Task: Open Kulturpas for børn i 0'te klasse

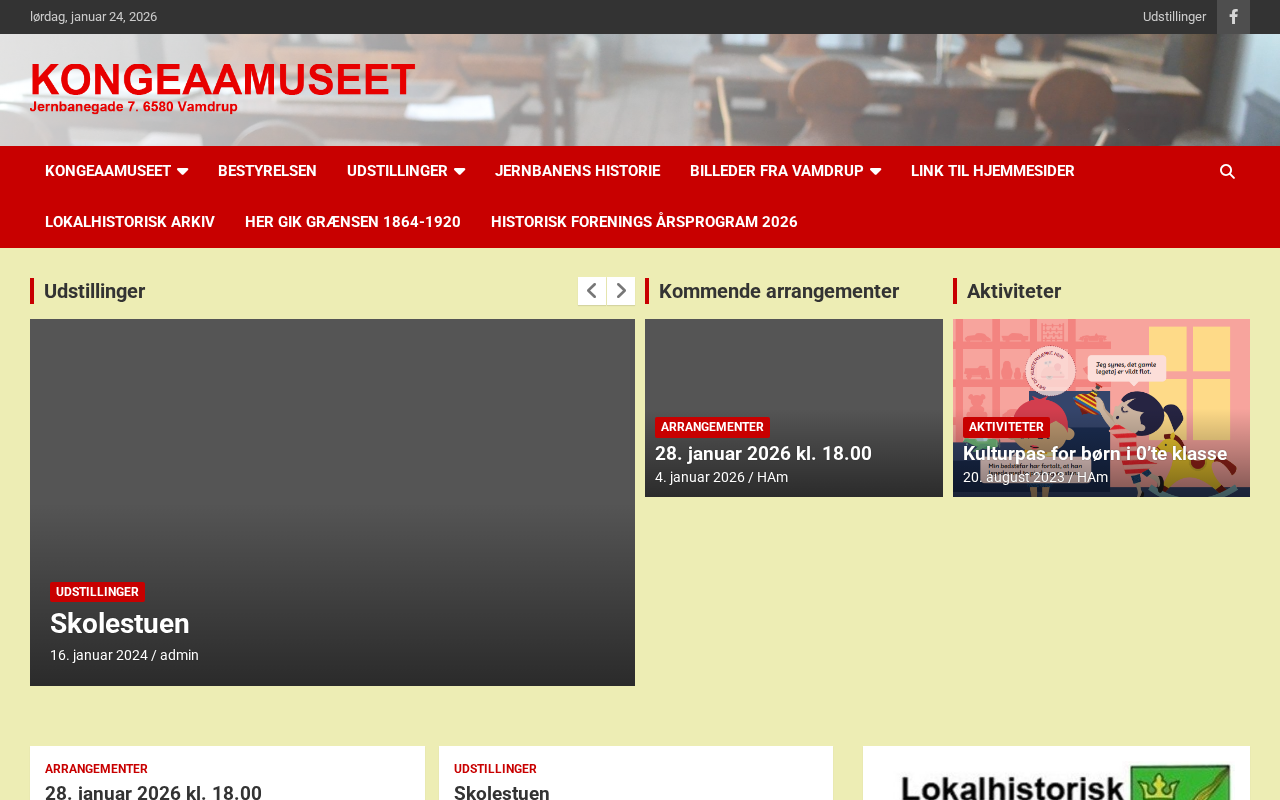Action: (x=1095, y=454)
